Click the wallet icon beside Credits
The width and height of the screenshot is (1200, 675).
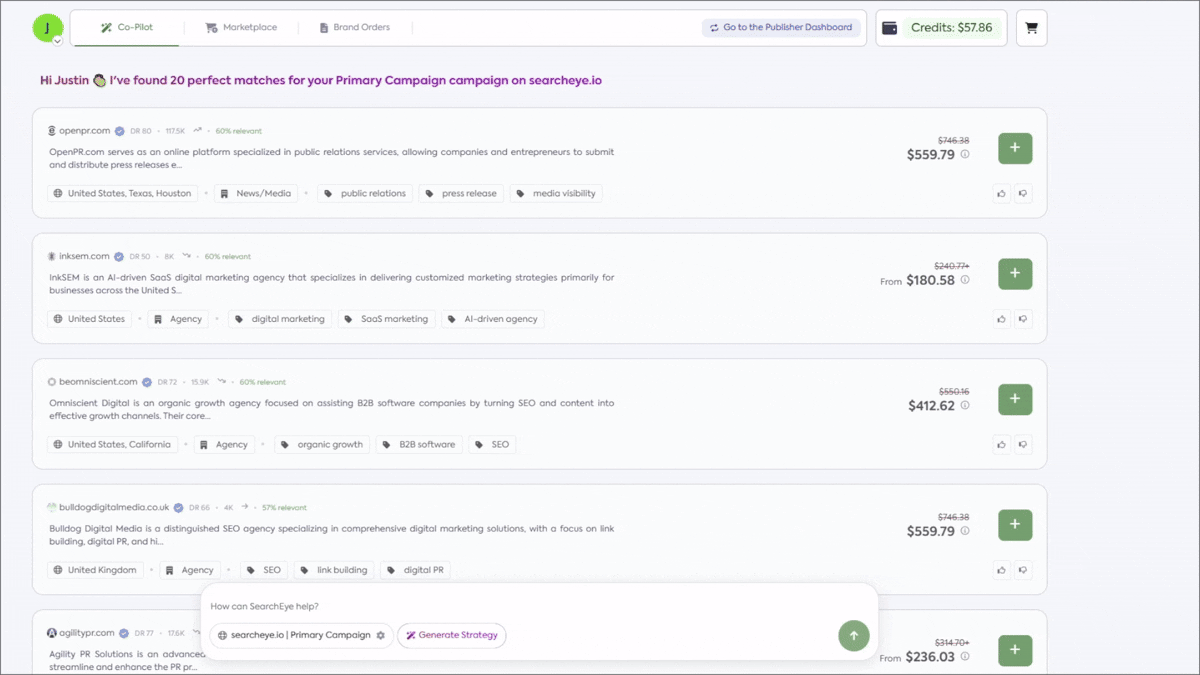[x=889, y=28]
